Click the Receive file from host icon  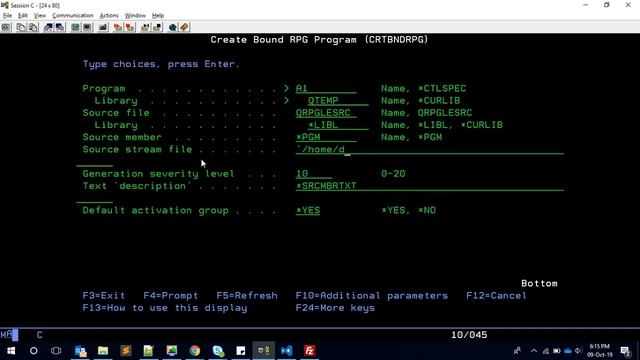click(60, 27)
